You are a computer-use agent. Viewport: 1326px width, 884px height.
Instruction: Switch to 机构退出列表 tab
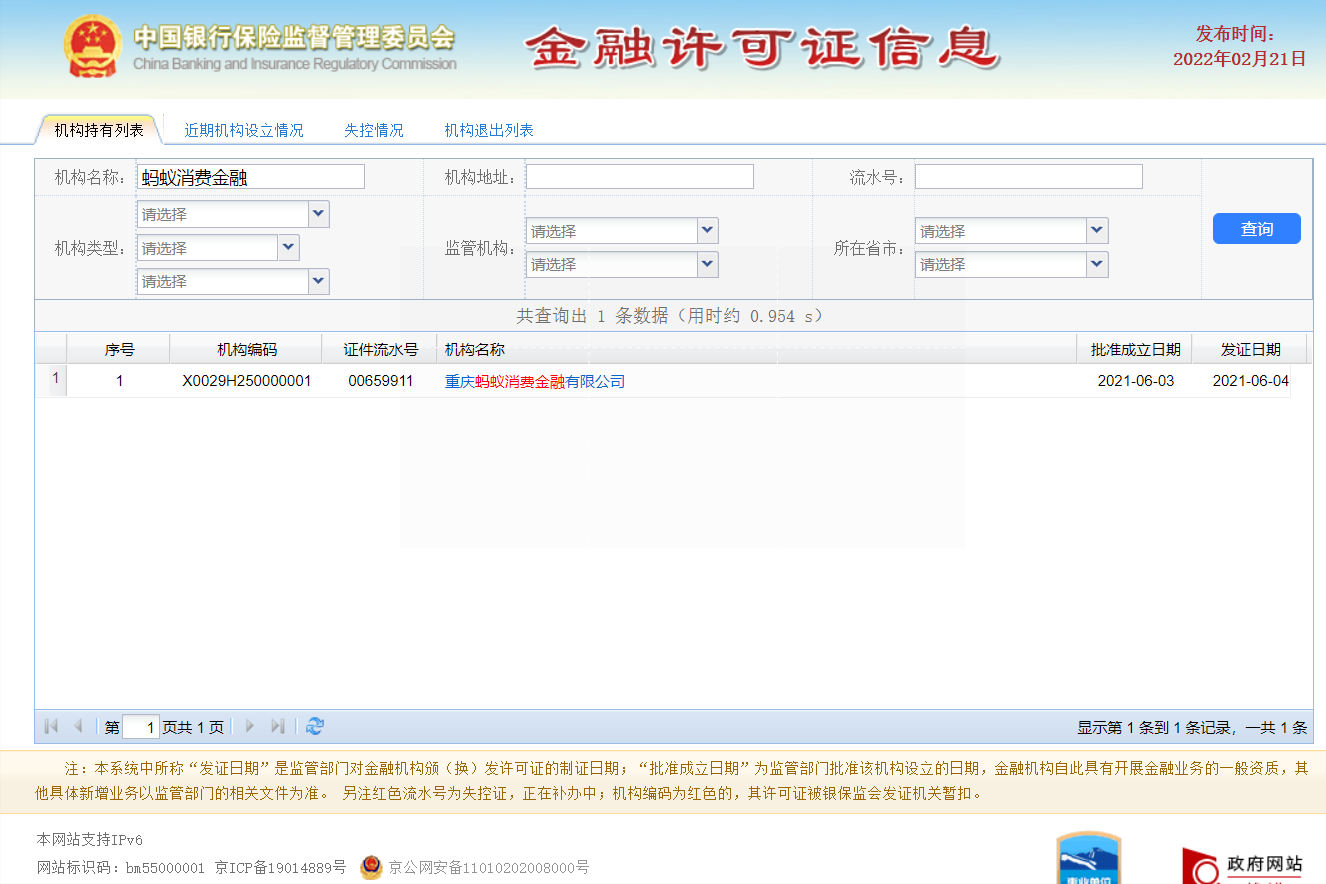click(x=489, y=130)
